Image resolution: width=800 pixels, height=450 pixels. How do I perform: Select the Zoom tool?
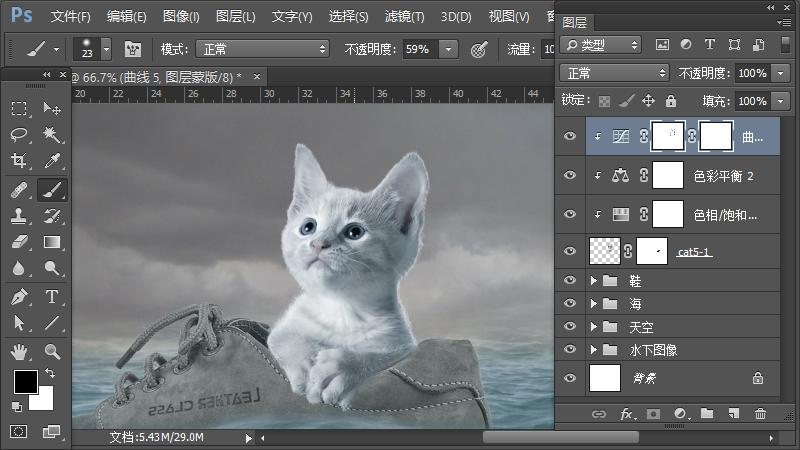[x=52, y=352]
